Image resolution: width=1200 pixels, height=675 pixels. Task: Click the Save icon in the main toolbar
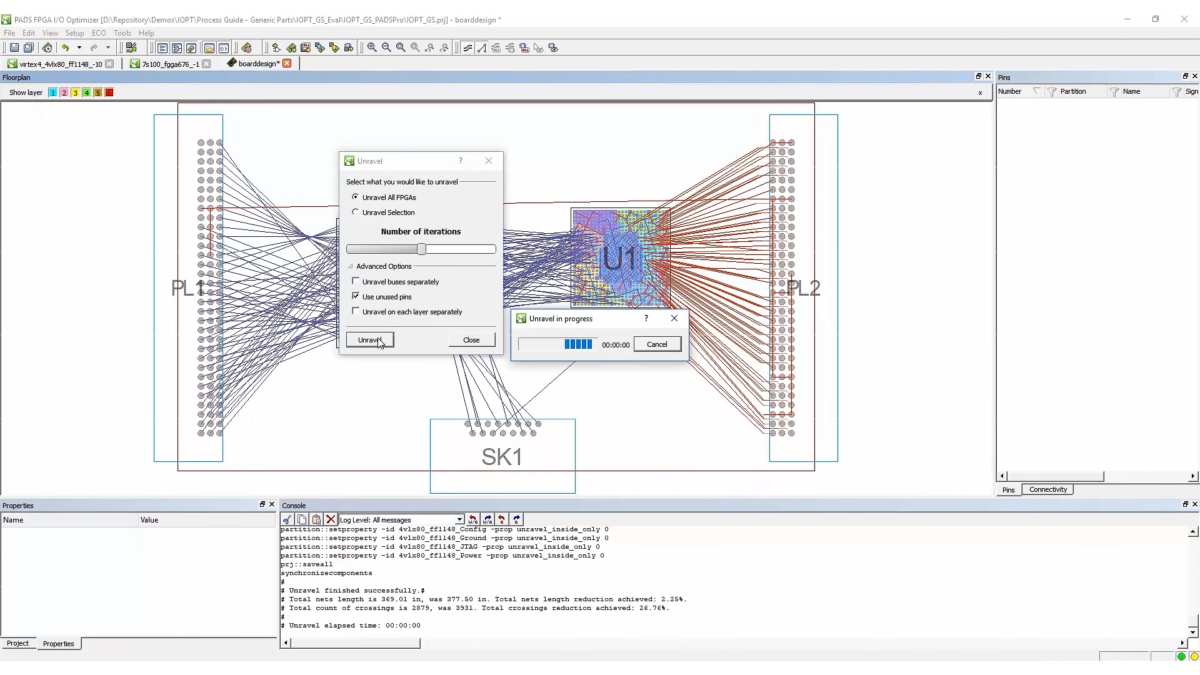point(14,48)
